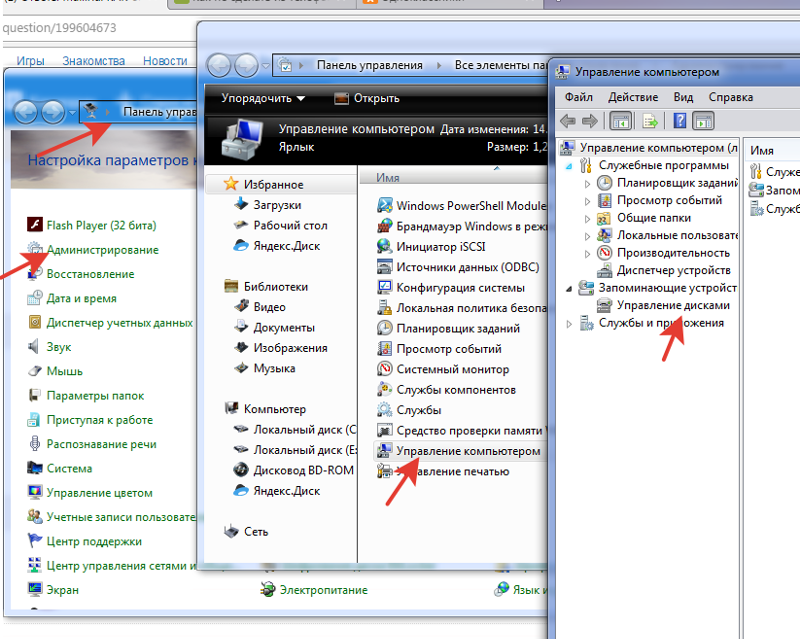Click the Локальная политика безопасности icon
This screenshot has height=639, width=800.
click(385, 308)
